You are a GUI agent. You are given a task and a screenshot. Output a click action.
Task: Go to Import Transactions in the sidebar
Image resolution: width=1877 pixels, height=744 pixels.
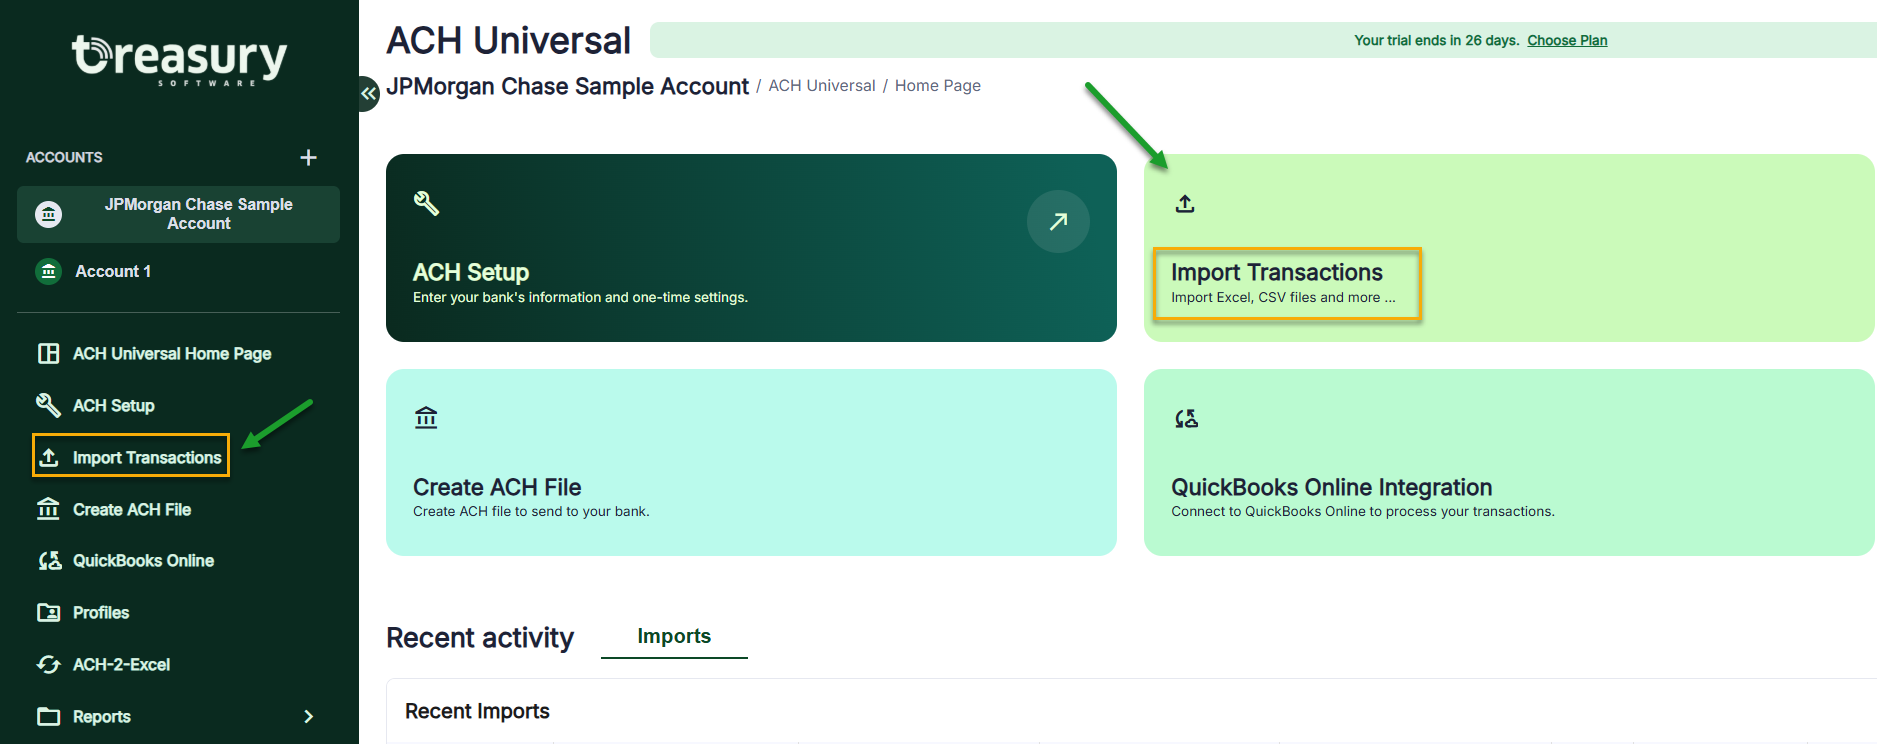pyautogui.click(x=146, y=458)
